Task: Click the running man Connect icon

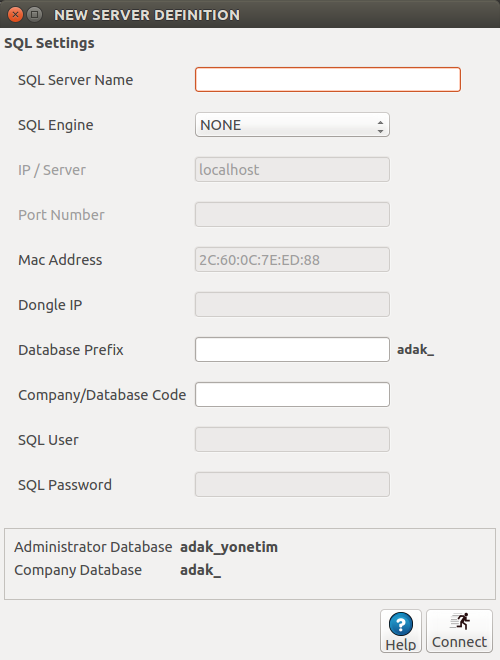Action: (x=460, y=621)
